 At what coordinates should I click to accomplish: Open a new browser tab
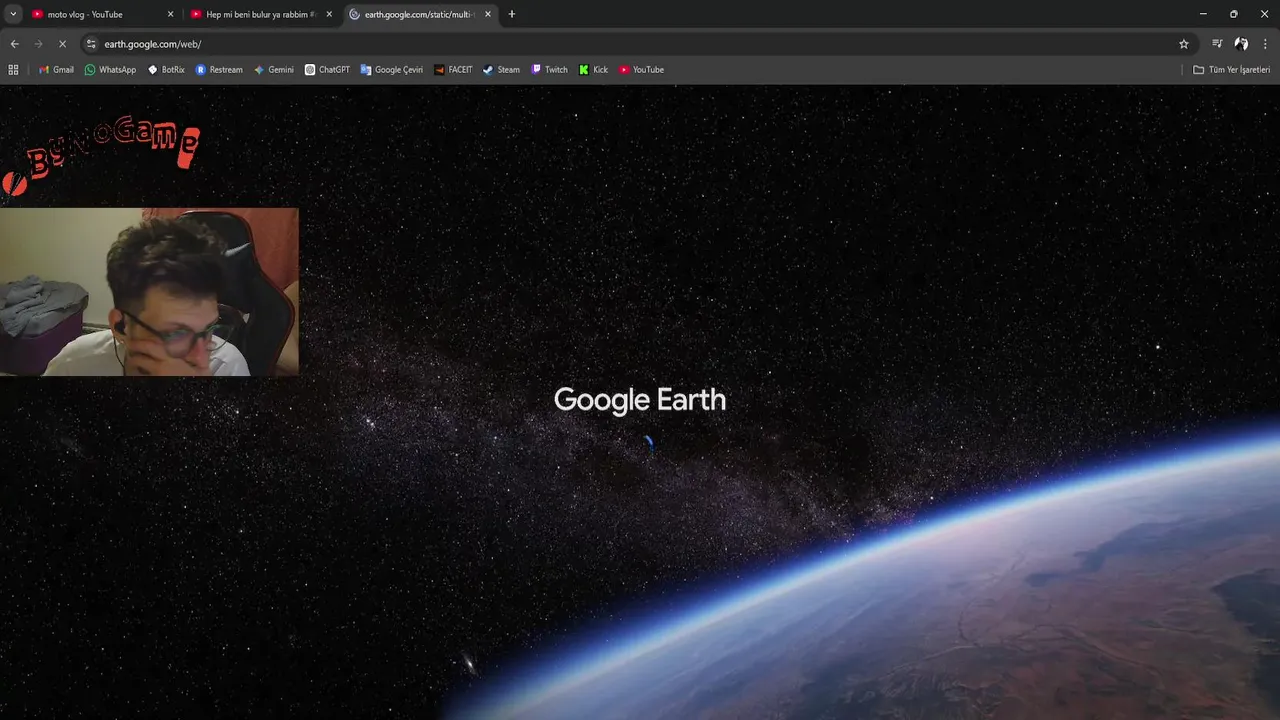coord(512,14)
